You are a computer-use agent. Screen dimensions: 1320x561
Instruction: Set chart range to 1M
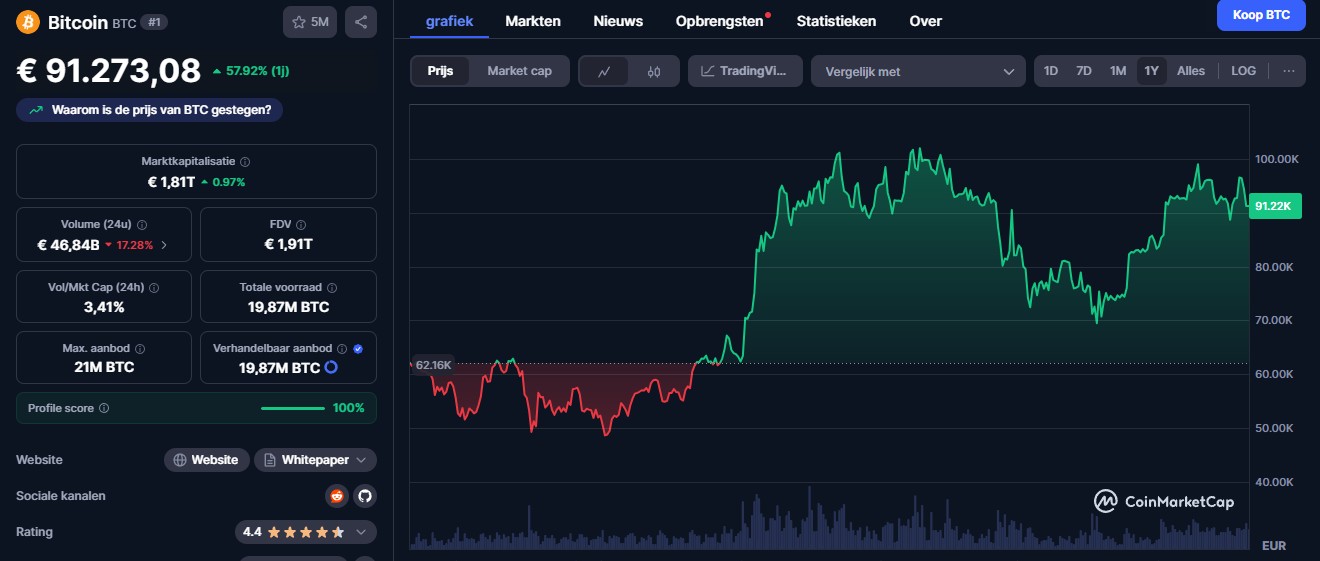(x=1118, y=71)
